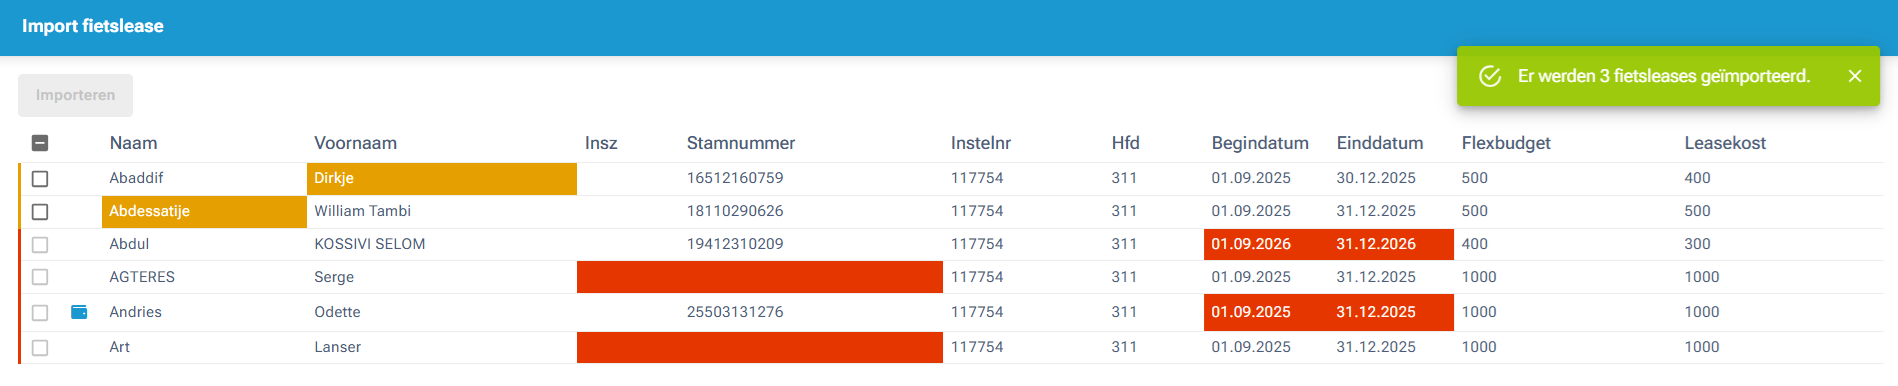Click flexbudget 400 for Abdul
Screen dimensions: 1898x386
pyautogui.click(x=1474, y=244)
